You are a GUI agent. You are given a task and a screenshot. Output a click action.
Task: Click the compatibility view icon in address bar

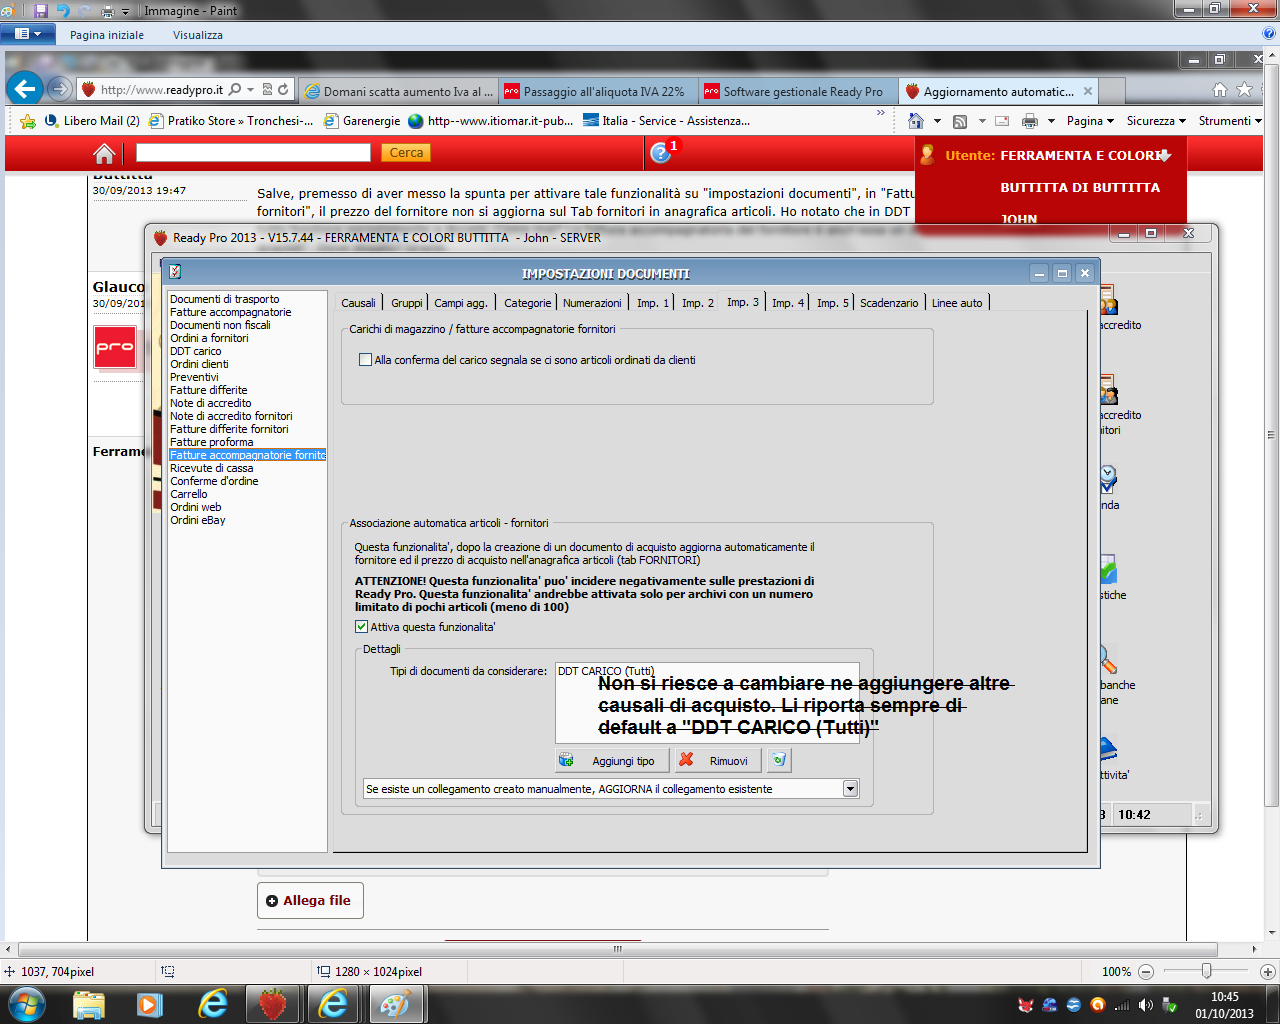tap(267, 89)
